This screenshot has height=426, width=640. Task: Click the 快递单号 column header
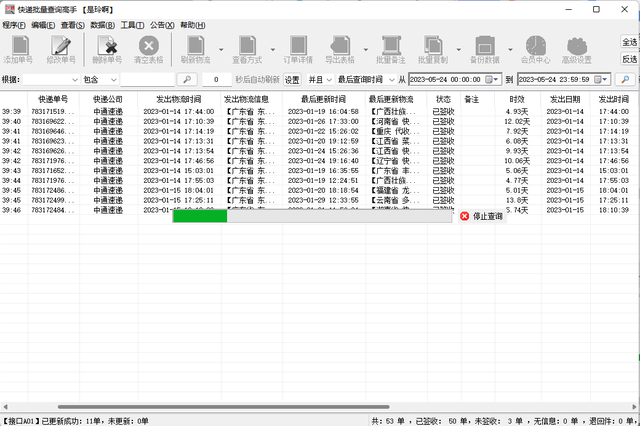coord(53,99)
